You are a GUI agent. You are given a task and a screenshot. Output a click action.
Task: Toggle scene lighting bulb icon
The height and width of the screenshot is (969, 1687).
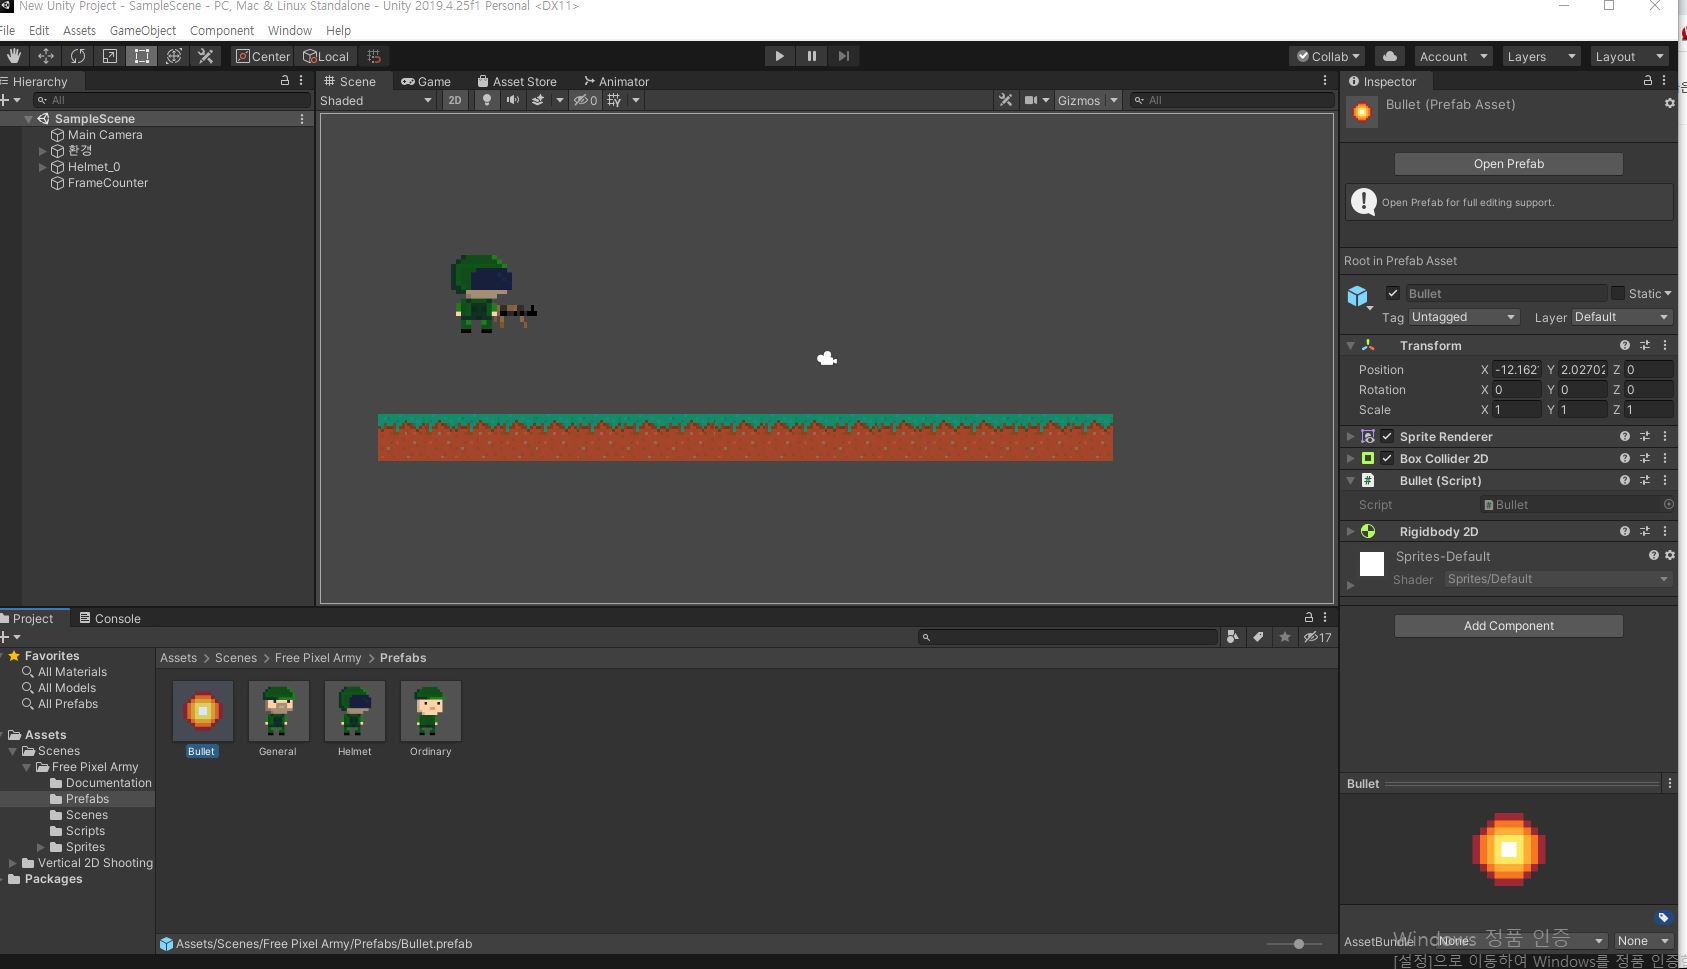pyautogui.click(x=487, y=100)
